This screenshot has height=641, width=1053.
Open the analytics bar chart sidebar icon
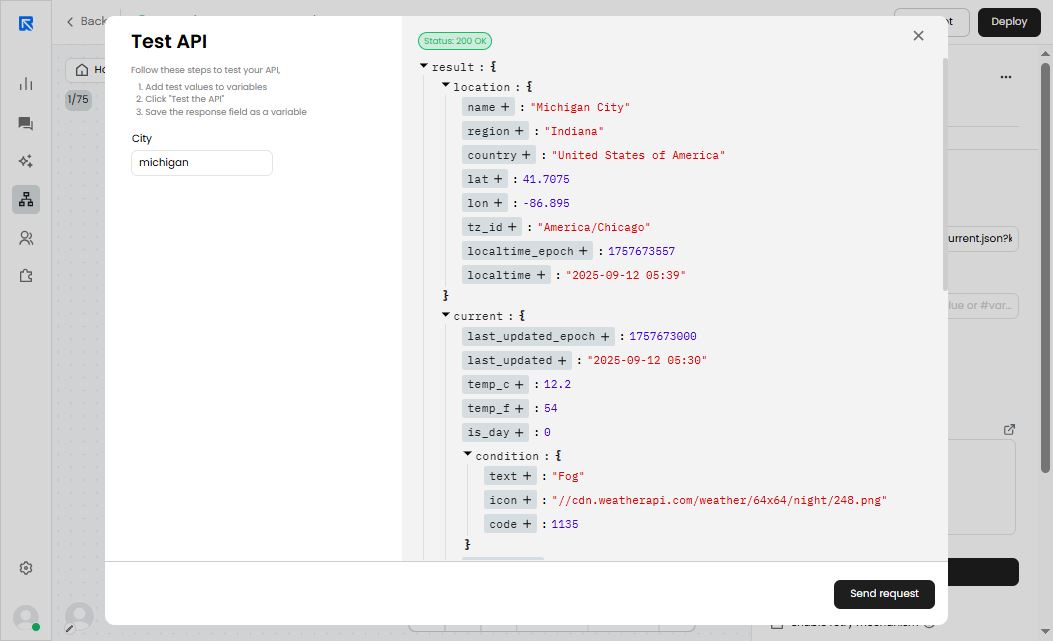26,84
